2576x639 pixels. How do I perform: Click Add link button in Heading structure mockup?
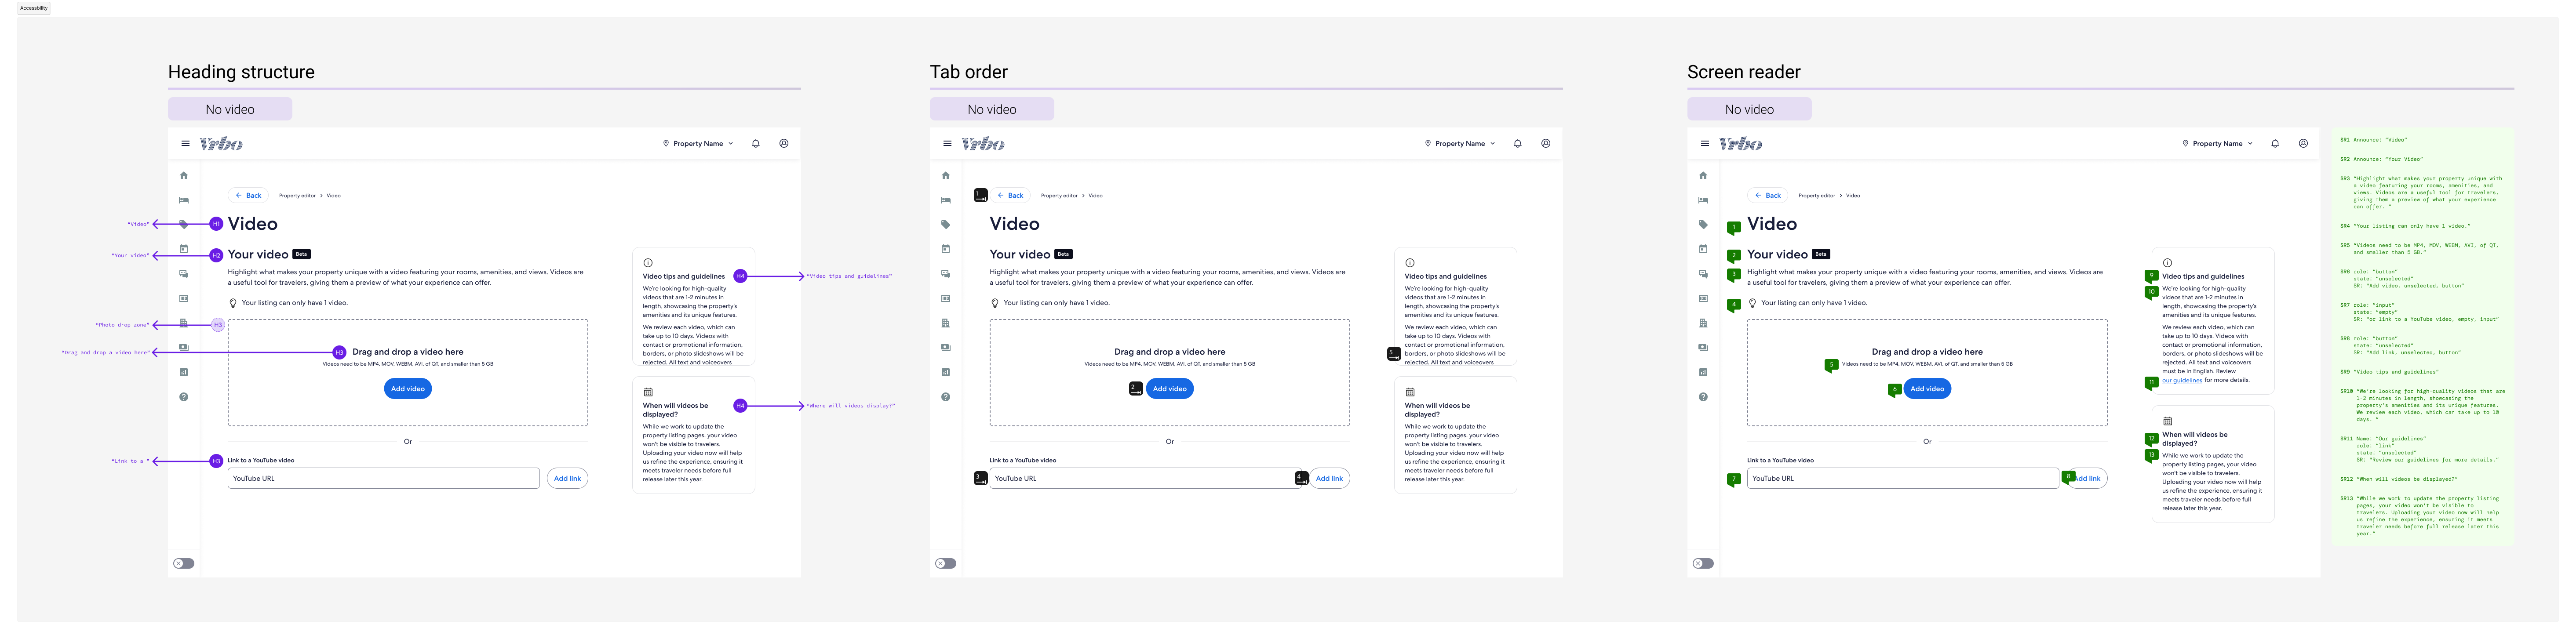coord(567,478)
